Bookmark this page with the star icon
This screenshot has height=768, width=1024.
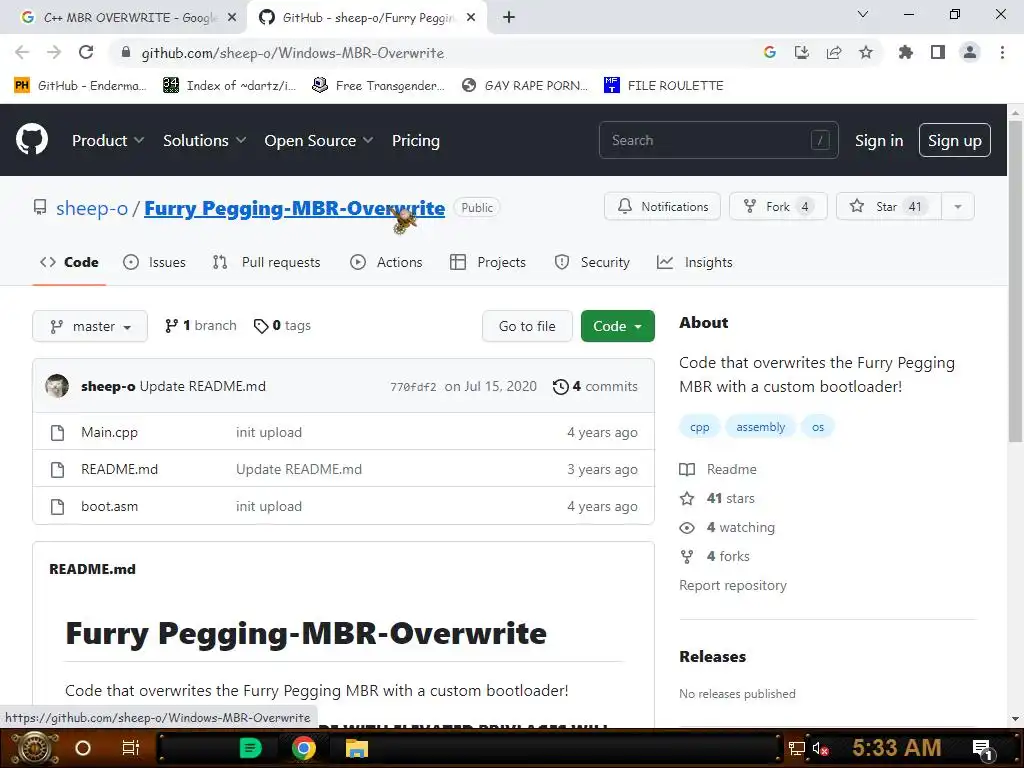point(866,52)
